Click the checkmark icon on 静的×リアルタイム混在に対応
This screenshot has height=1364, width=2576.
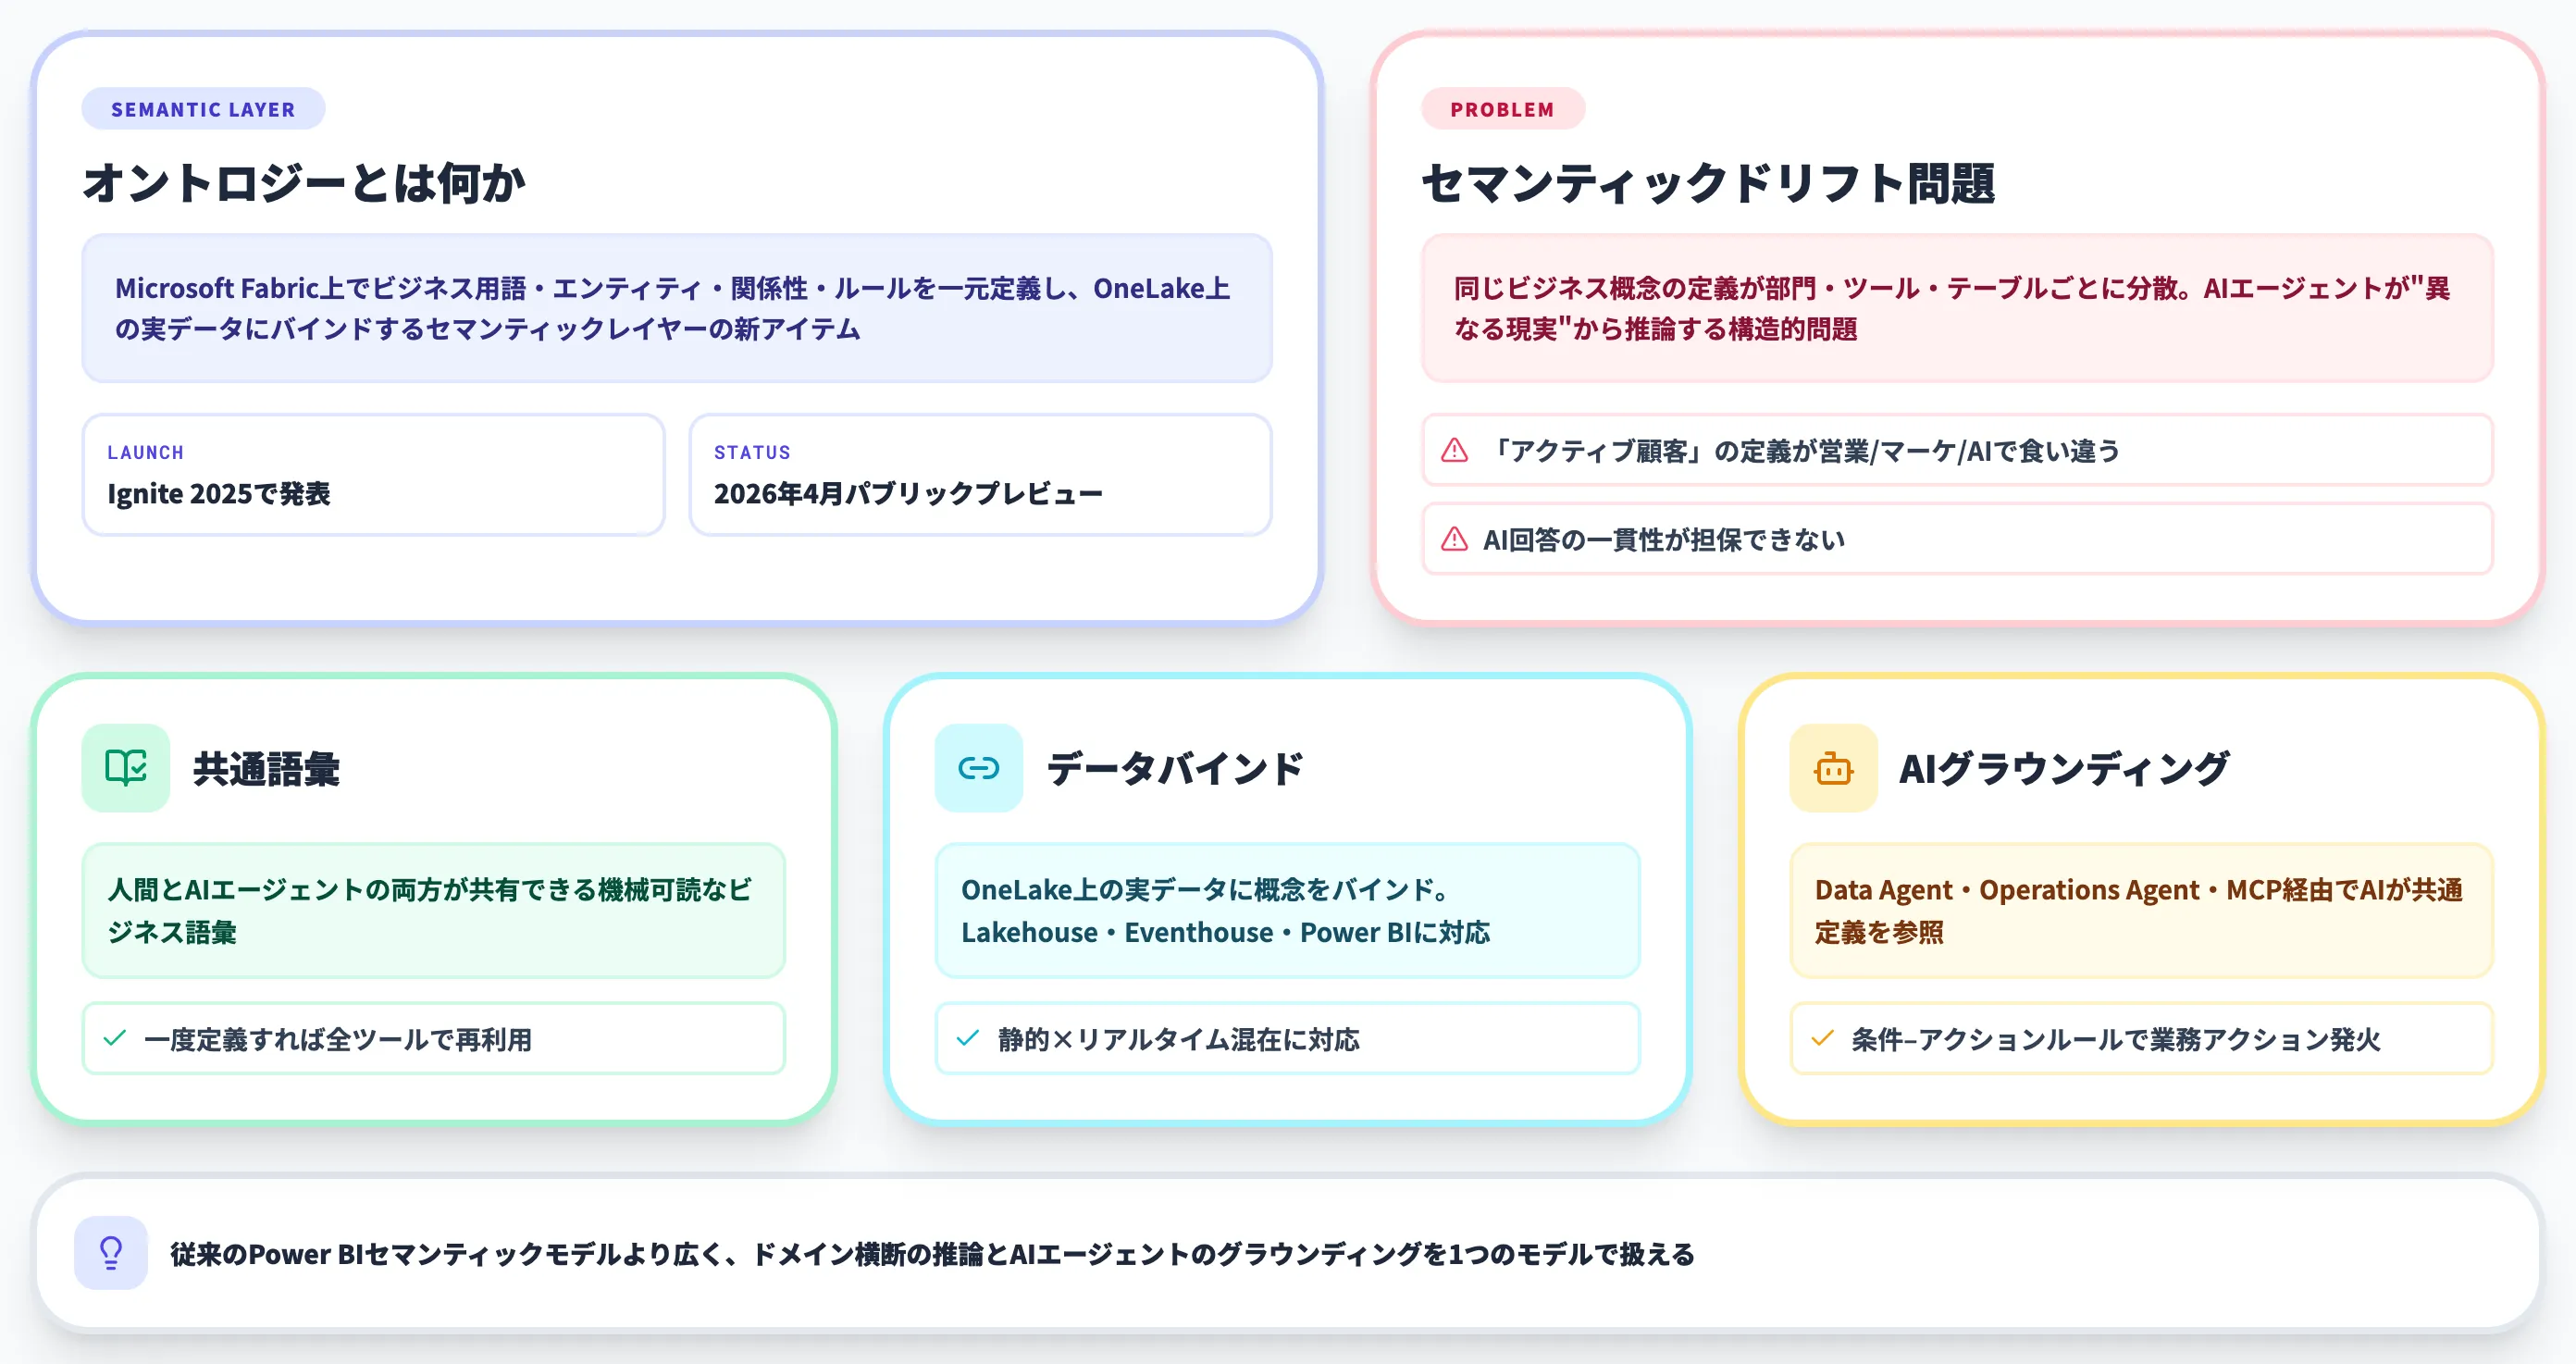966,1039
